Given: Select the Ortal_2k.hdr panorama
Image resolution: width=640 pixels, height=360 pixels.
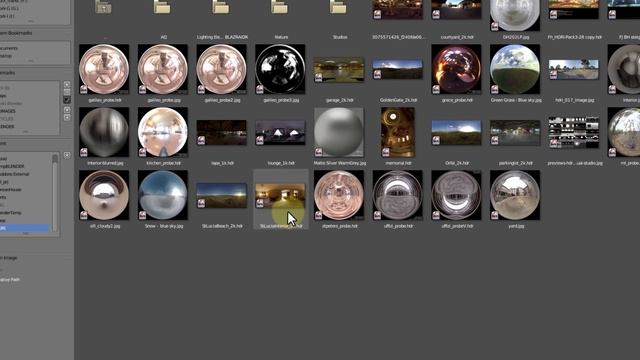Looking at the screenshot, I should (x=456, y=133).
